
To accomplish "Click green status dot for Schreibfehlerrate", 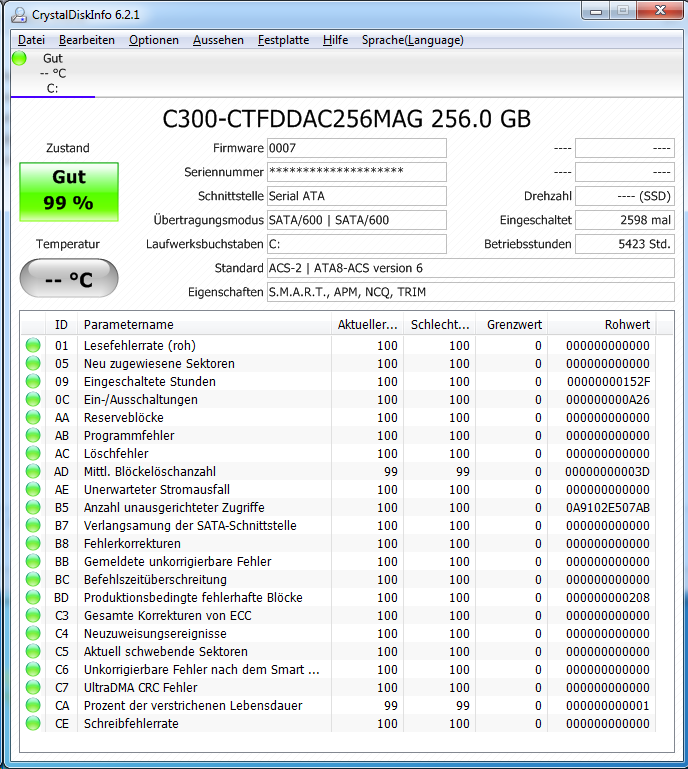I will (x=33, y=723).
